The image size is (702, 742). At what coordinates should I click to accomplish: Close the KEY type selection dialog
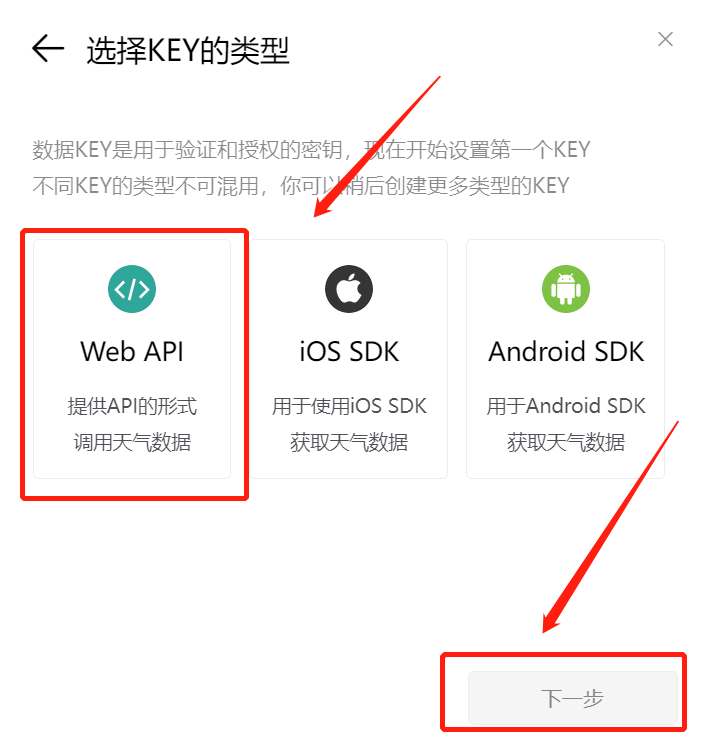coord(665,39)
